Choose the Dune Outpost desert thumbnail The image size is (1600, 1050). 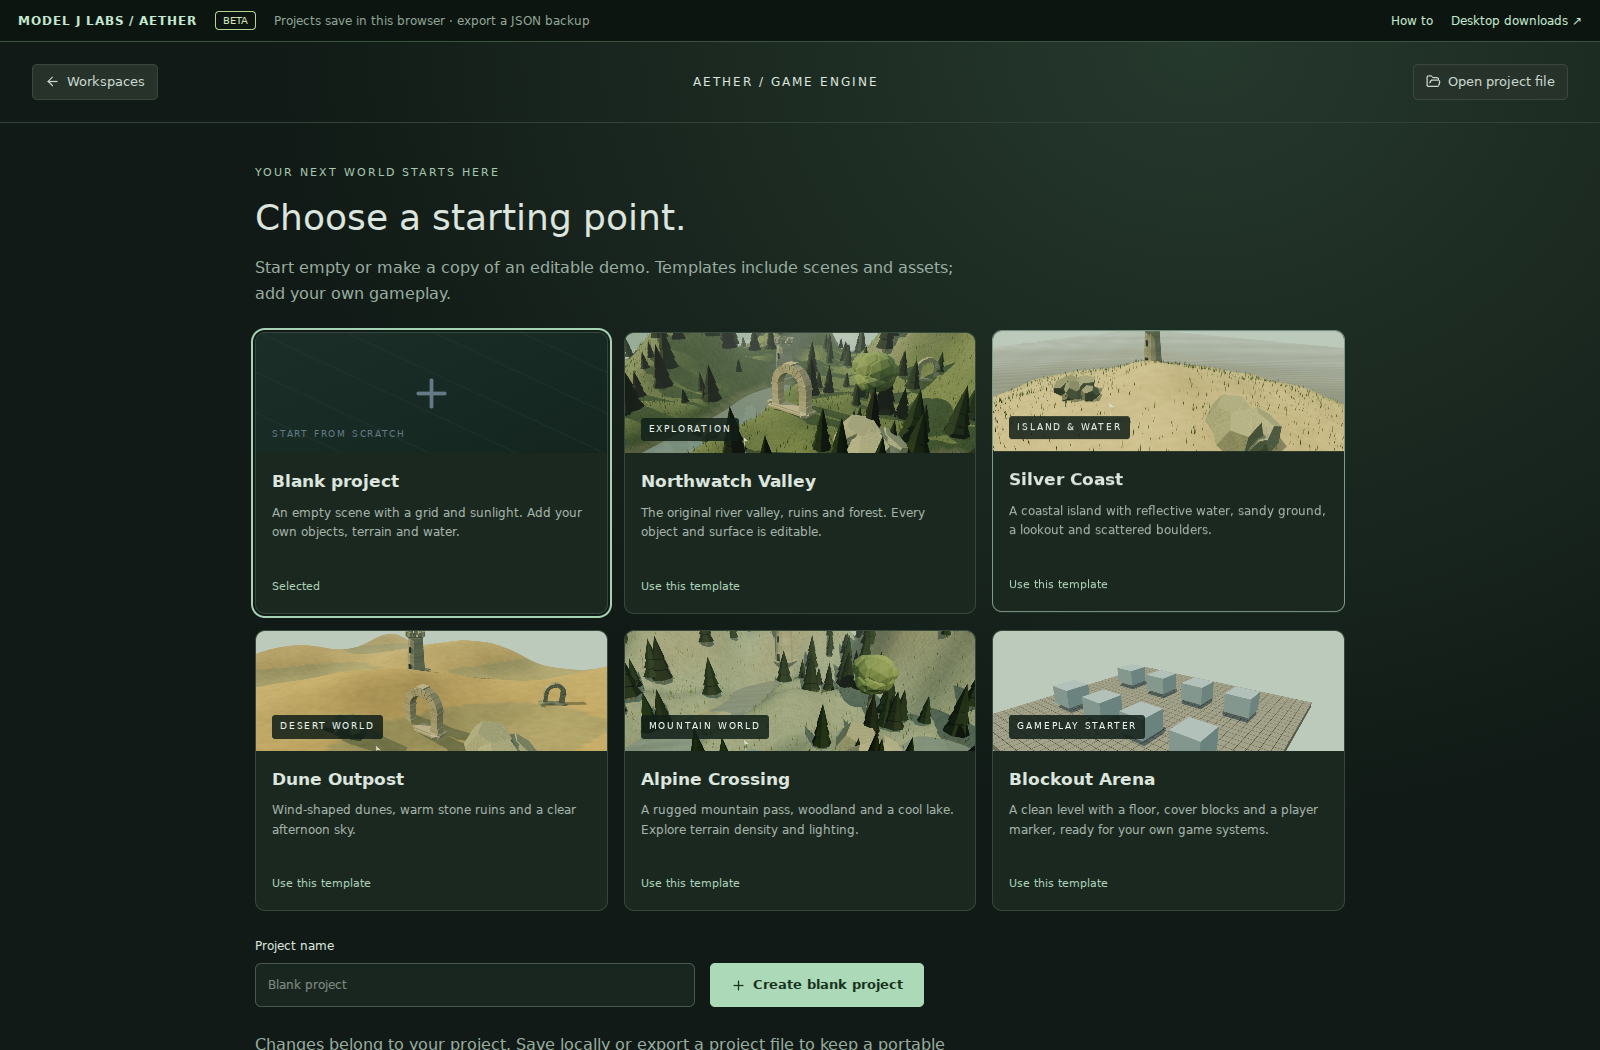(431, 691)
